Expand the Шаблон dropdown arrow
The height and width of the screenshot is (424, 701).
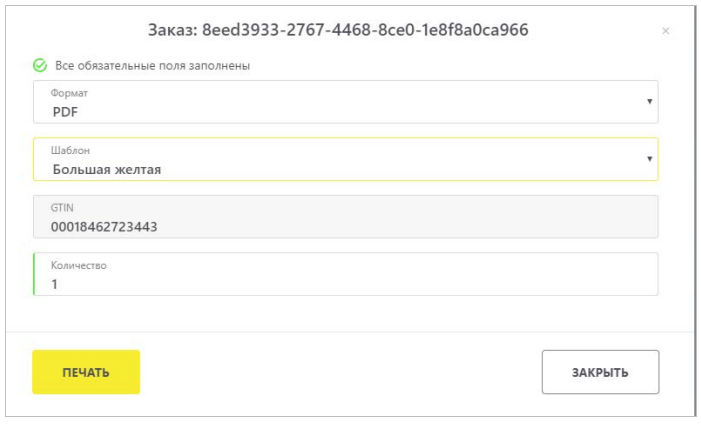tap(650, 159)
